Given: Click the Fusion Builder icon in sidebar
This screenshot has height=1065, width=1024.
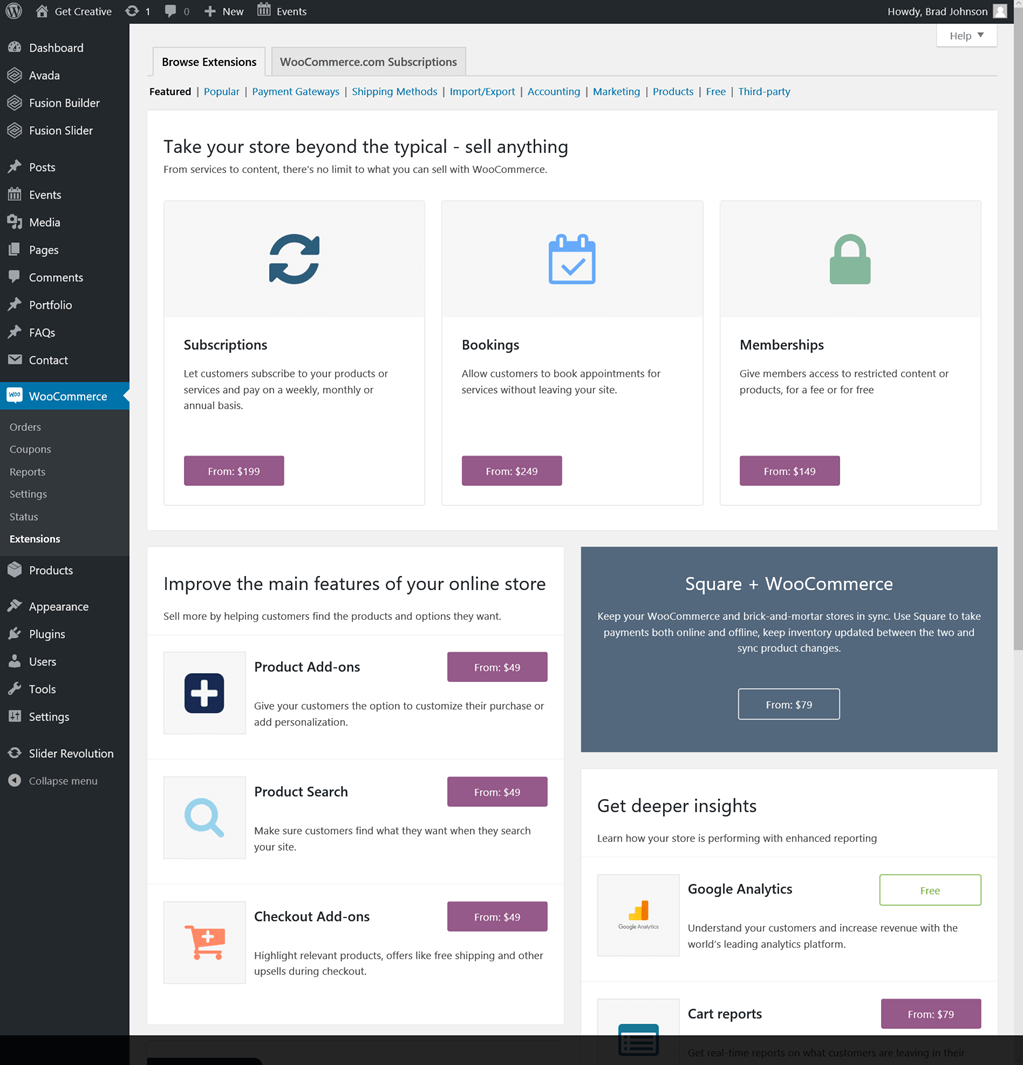Looking at the screenshot, I should coord(14,103).
